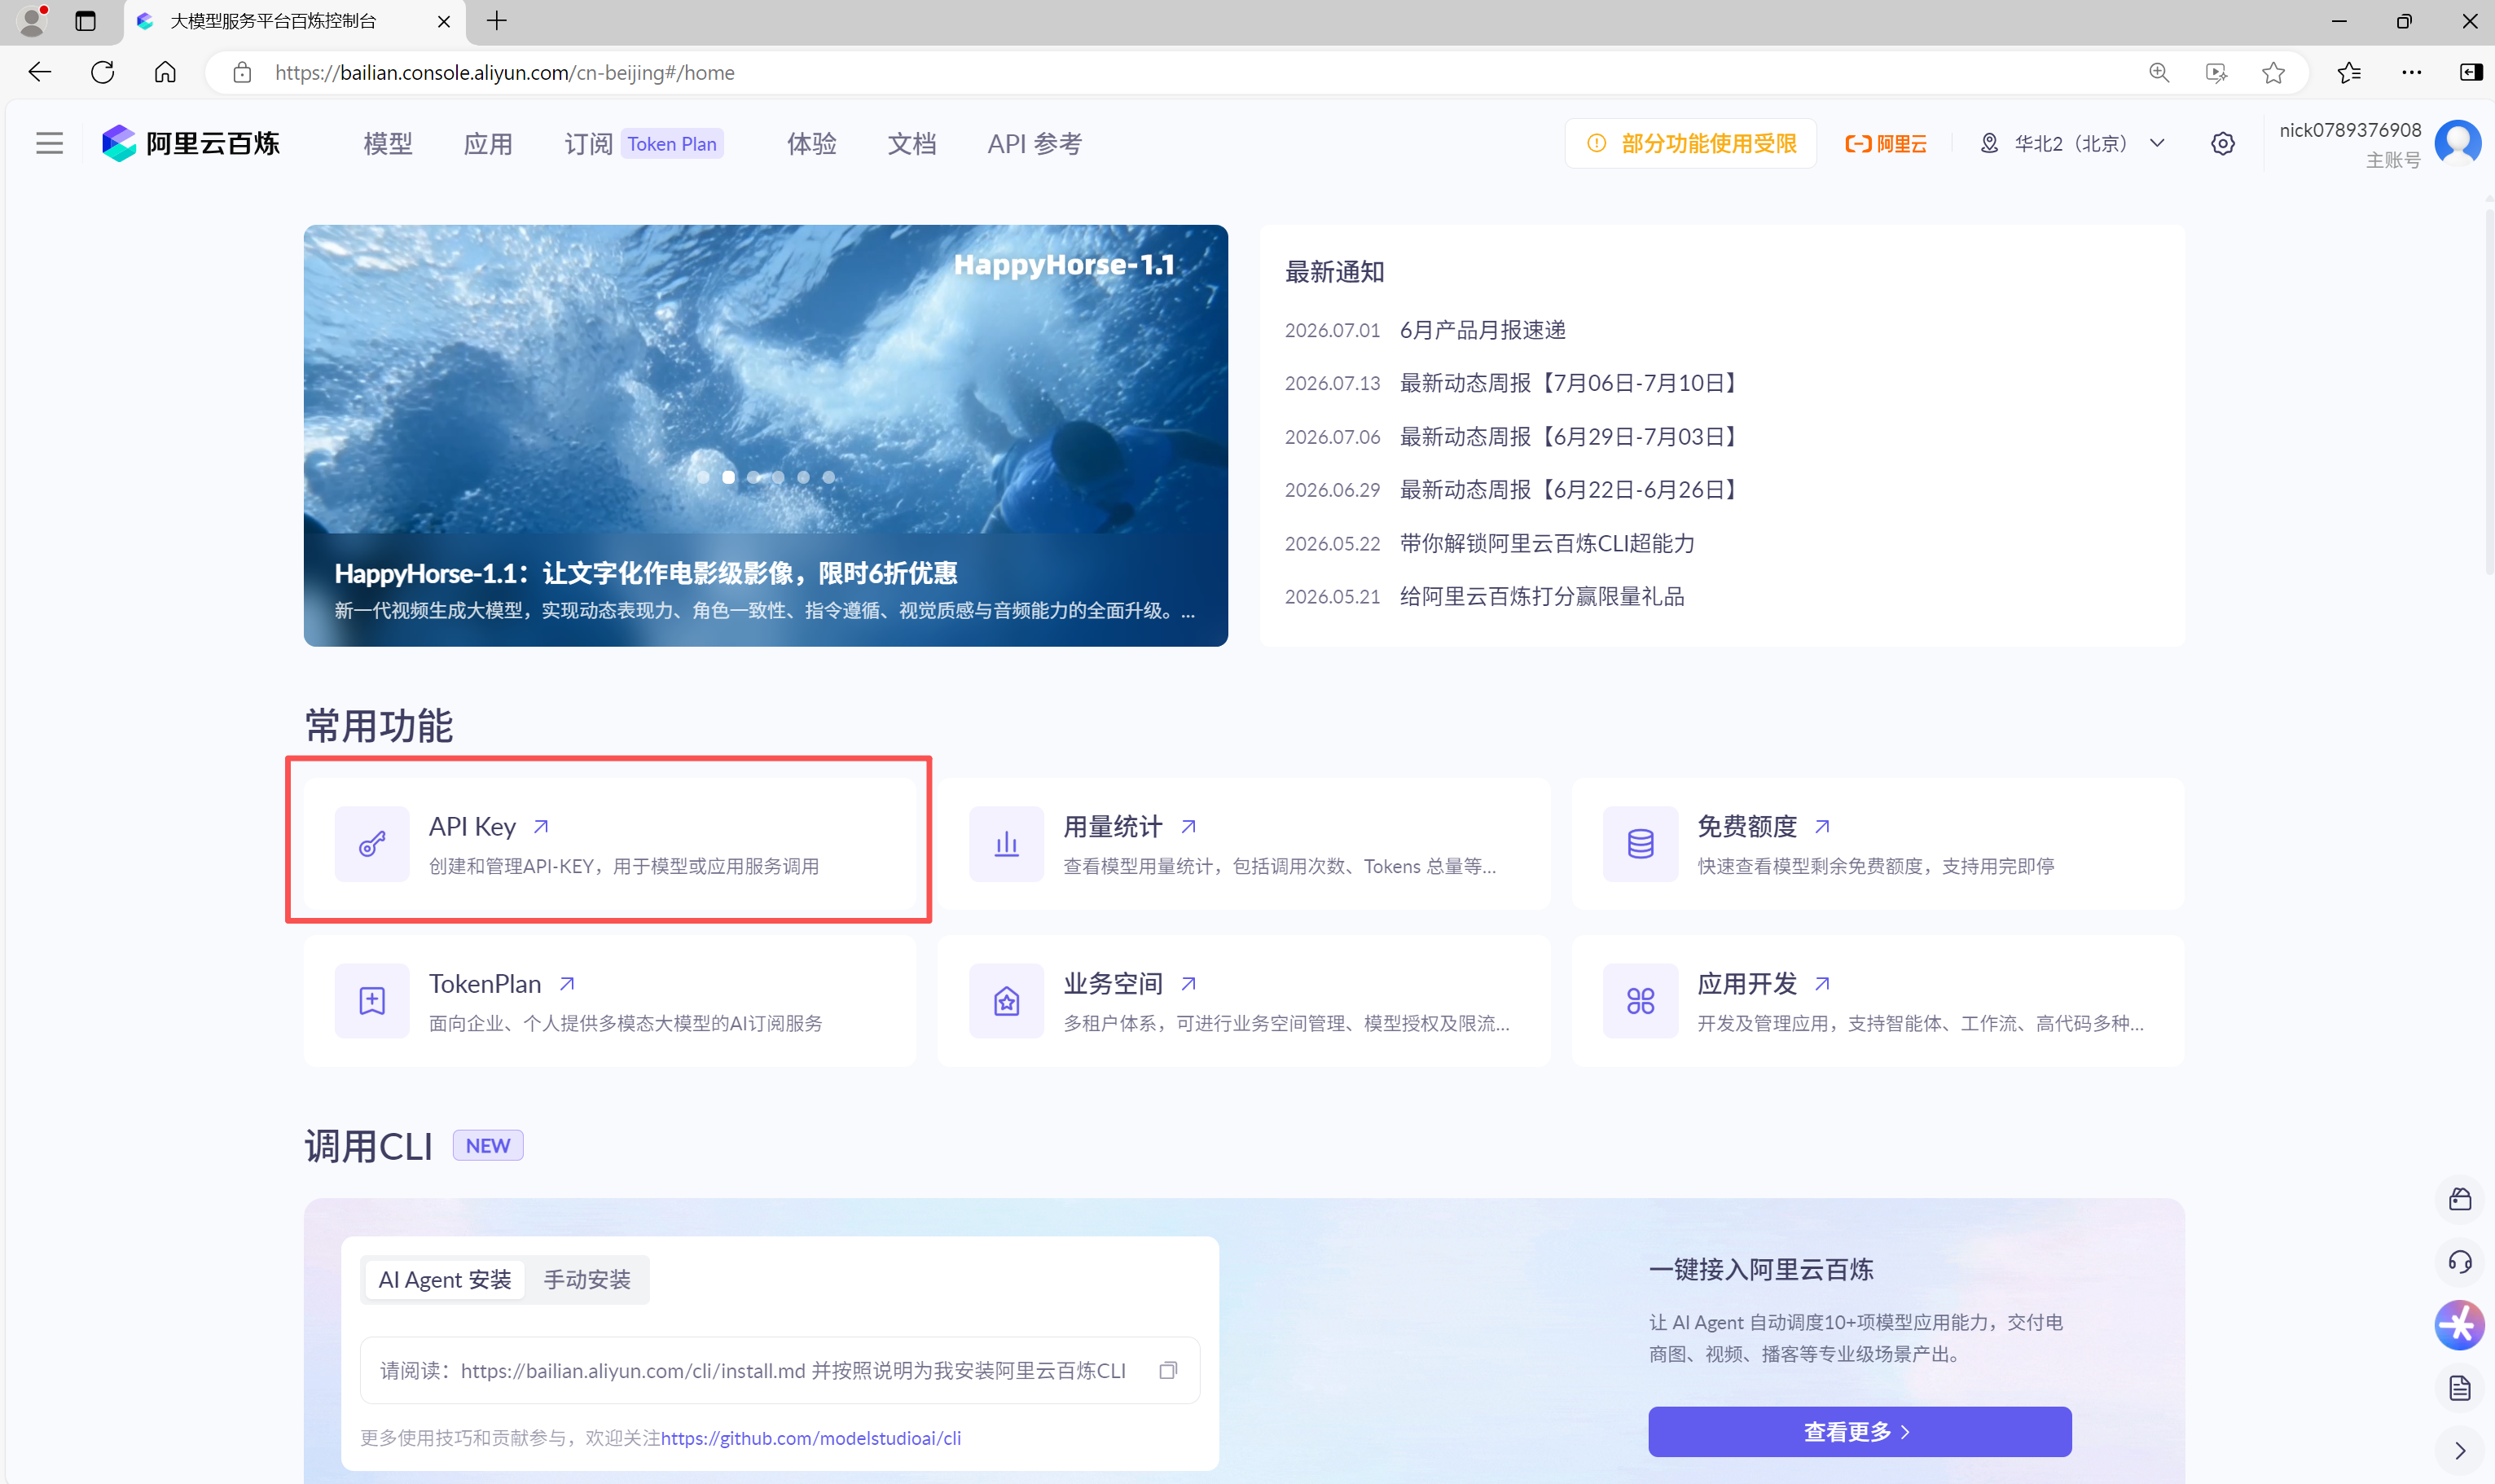Launch the colorful AI assistant floating icon
The image size is (2495, 1484).
point(2459,1325)
